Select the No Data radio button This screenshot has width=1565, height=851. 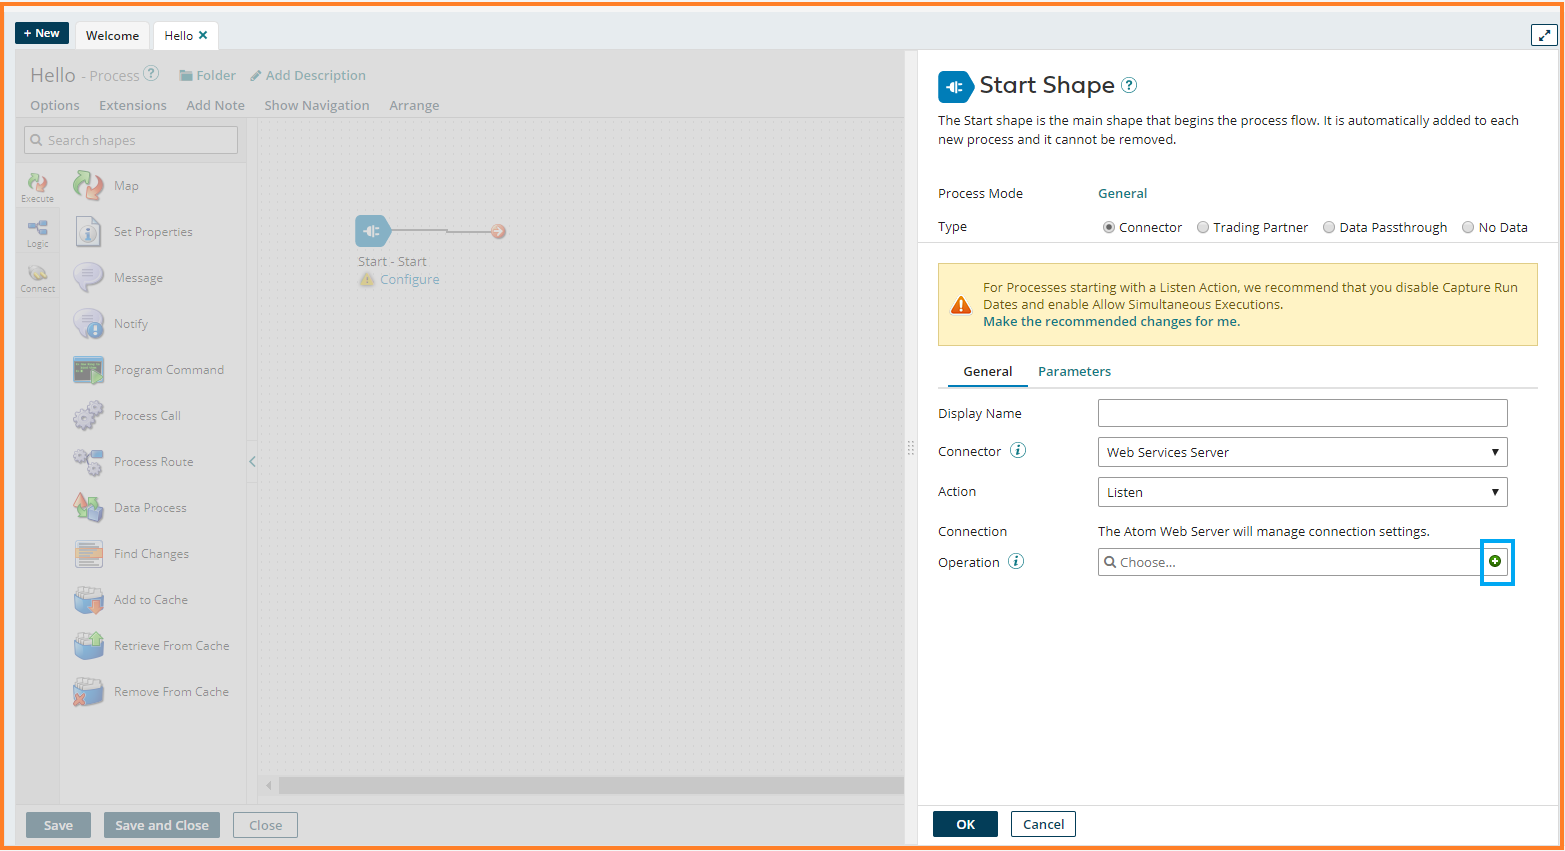[x=1468, y=228]
